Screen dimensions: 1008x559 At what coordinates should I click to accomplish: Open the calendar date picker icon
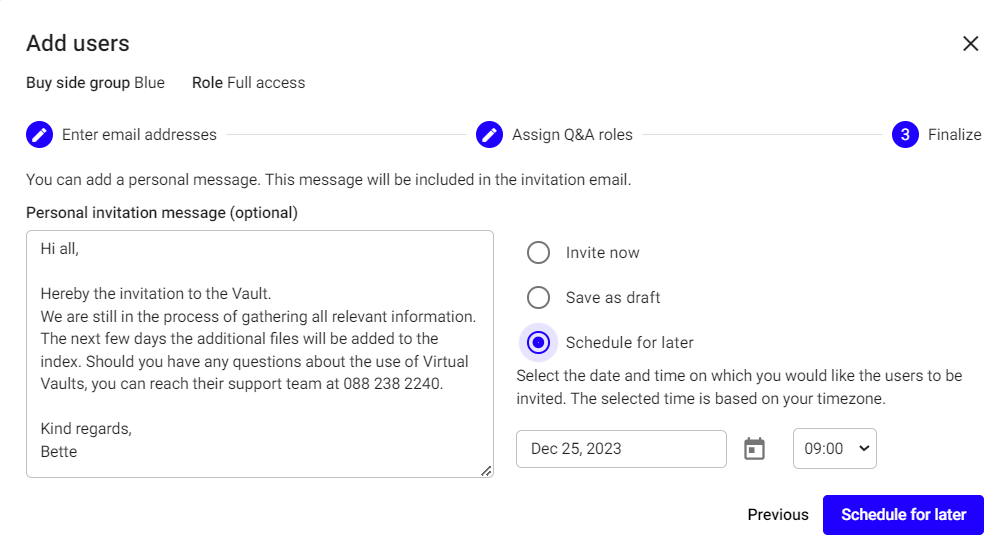(755, 449)
